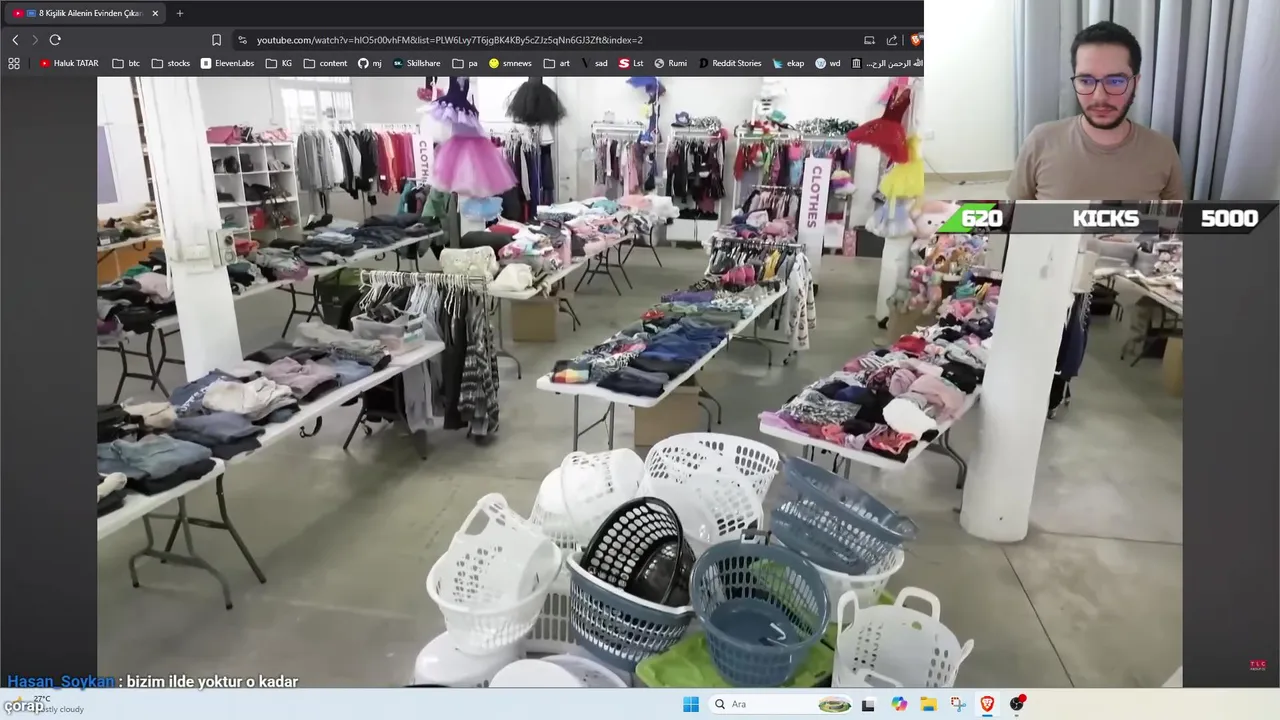Open the Windows Start menu

coord(691,704)
